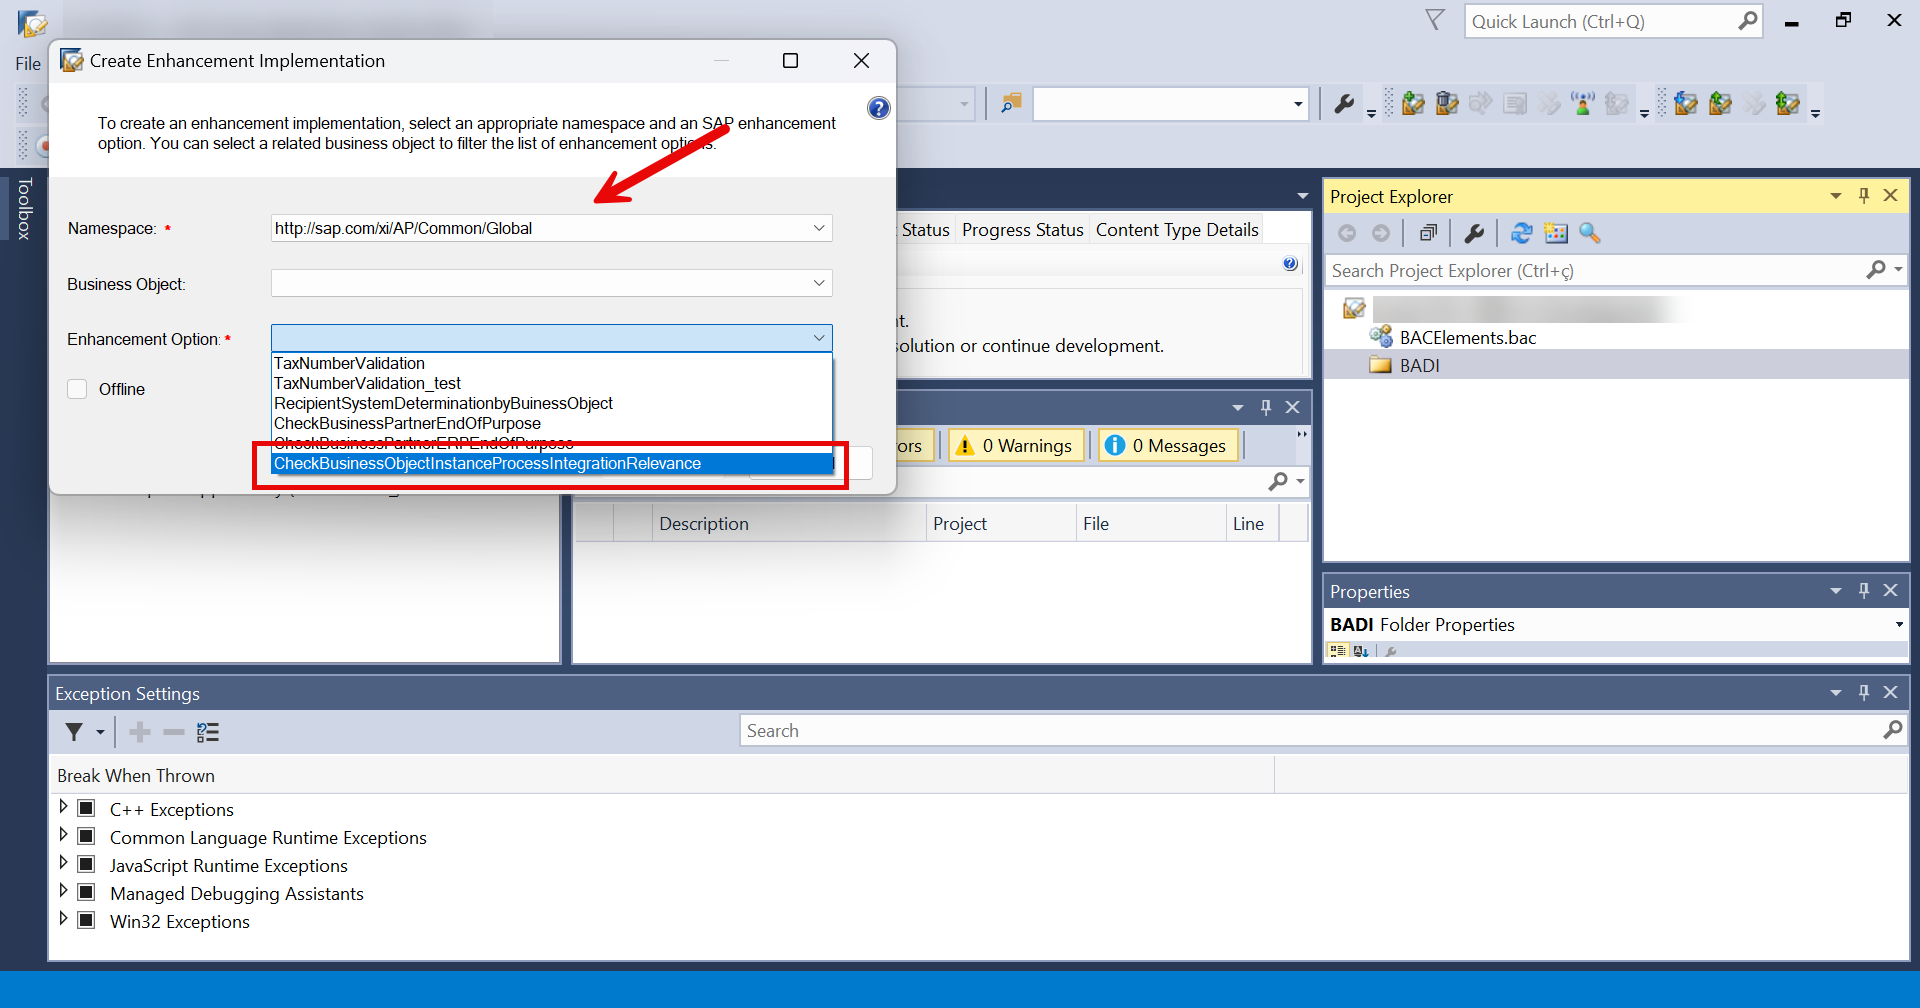1920x1008 pixels.
Task: Open Properties wrench in Project Explorer
Action: (x=1474, y=233)
